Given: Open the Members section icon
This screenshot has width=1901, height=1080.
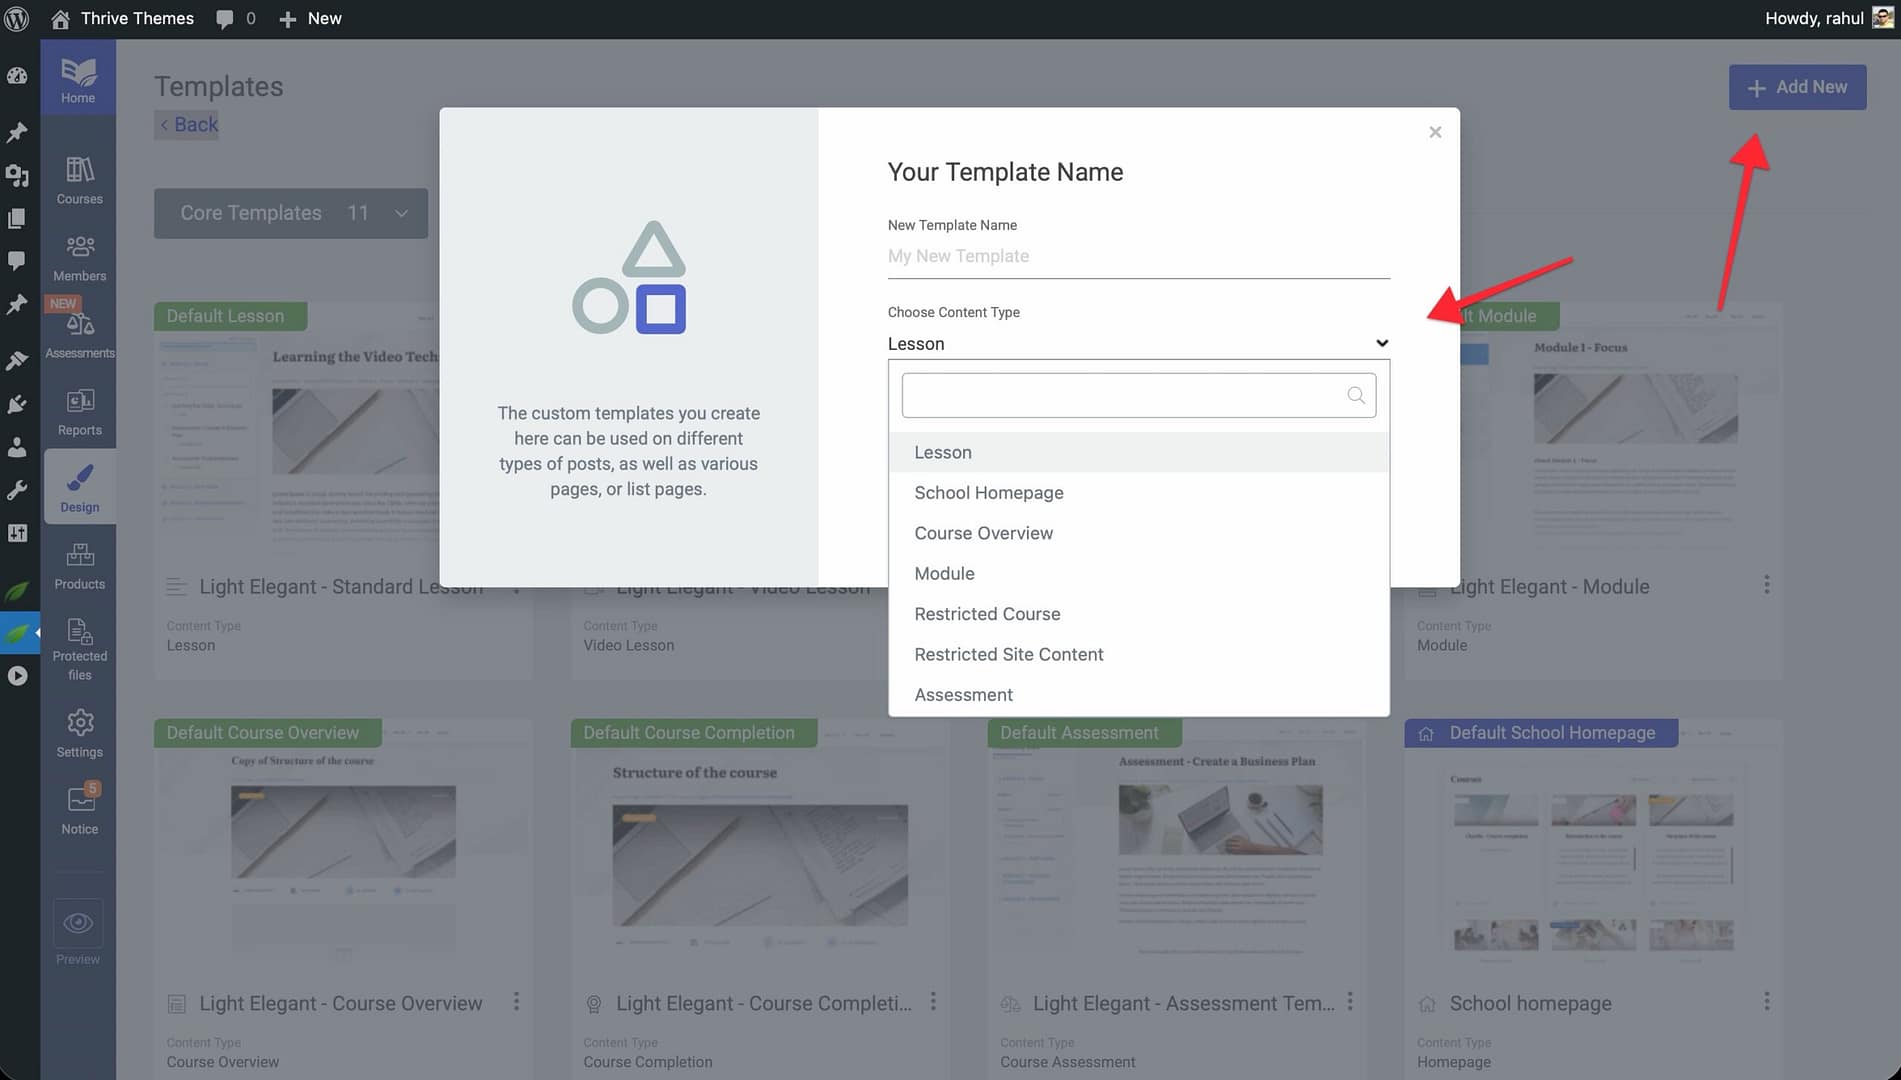Looking at the screenshot, I should (79, 258).
